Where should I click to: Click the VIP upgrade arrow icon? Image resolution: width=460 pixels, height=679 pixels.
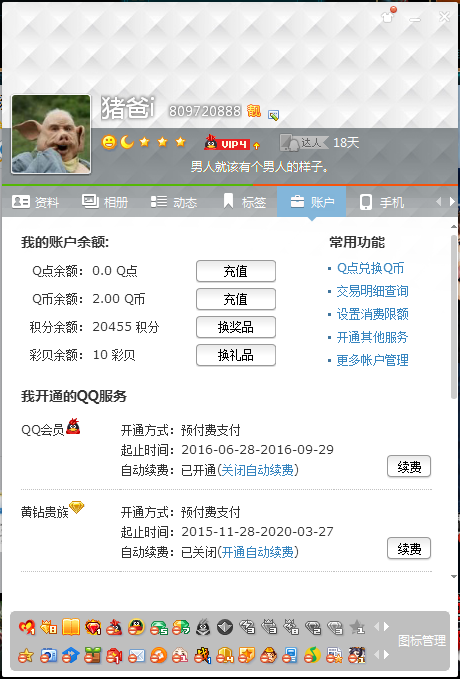(256, 146)
